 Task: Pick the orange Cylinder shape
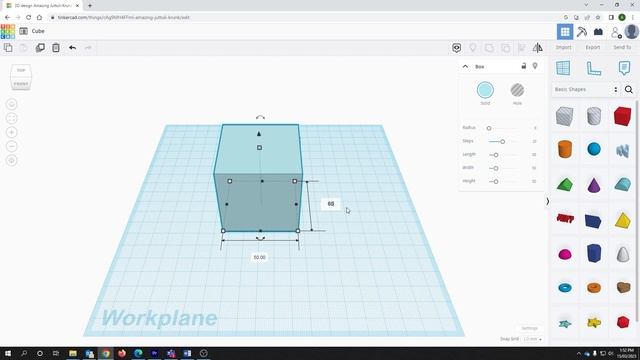[x=565, y=149]
